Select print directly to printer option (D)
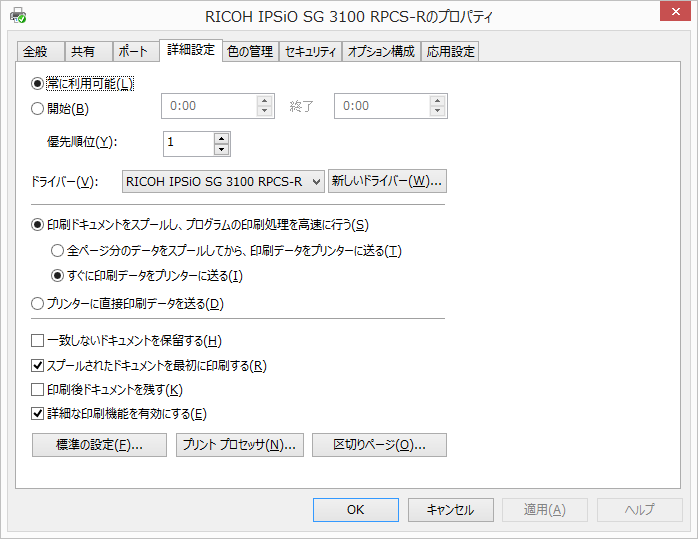The width and height of the screenshot is (698, 539). point(37,304)
